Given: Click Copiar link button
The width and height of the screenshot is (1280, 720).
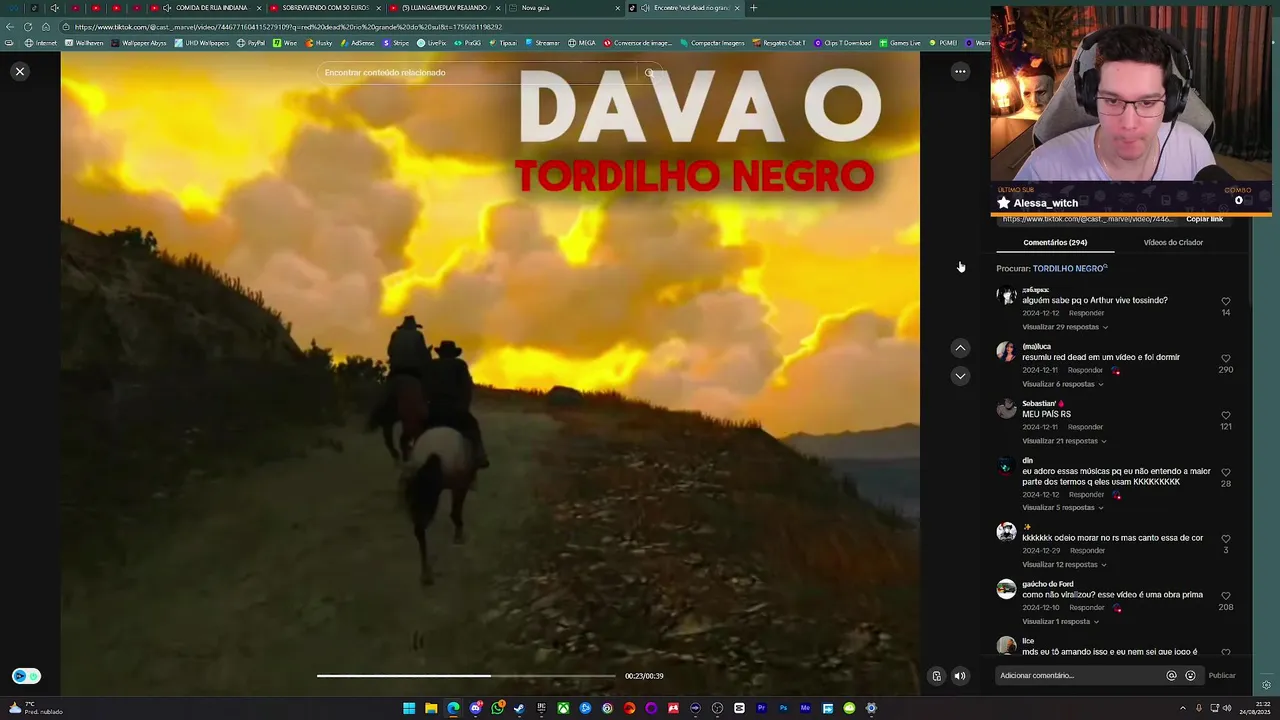Looking at the screenshot, I should pos(1204,219).
